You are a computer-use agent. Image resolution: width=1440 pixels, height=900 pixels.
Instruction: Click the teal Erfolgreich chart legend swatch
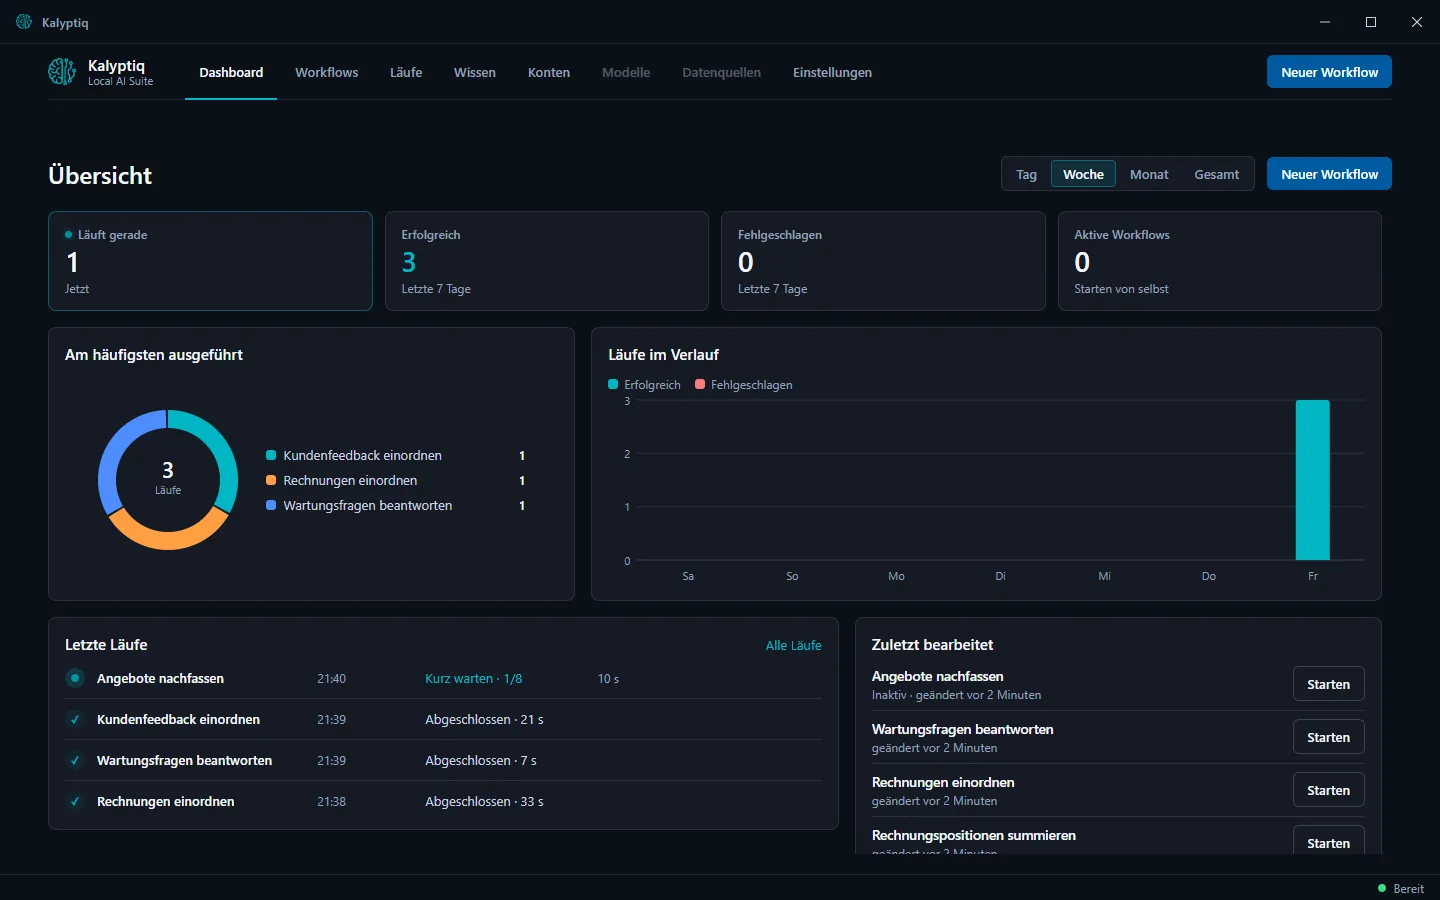tap(613, 384)
